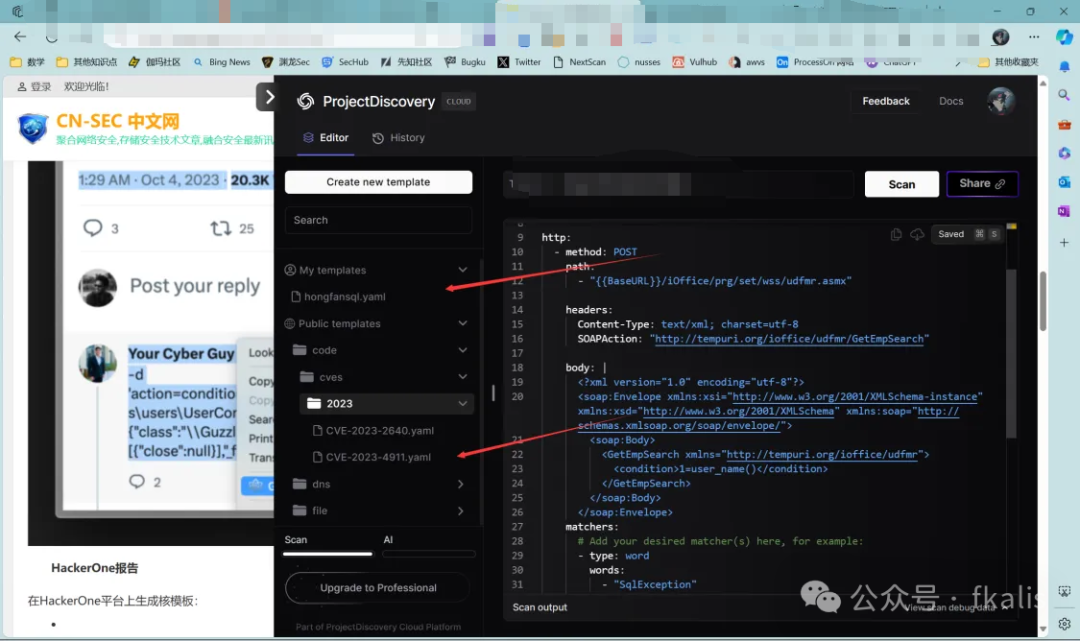Viewport: 1080px width, 641px height.
Task: Open the nusses bookmark
Action: [x=638, y=62]
